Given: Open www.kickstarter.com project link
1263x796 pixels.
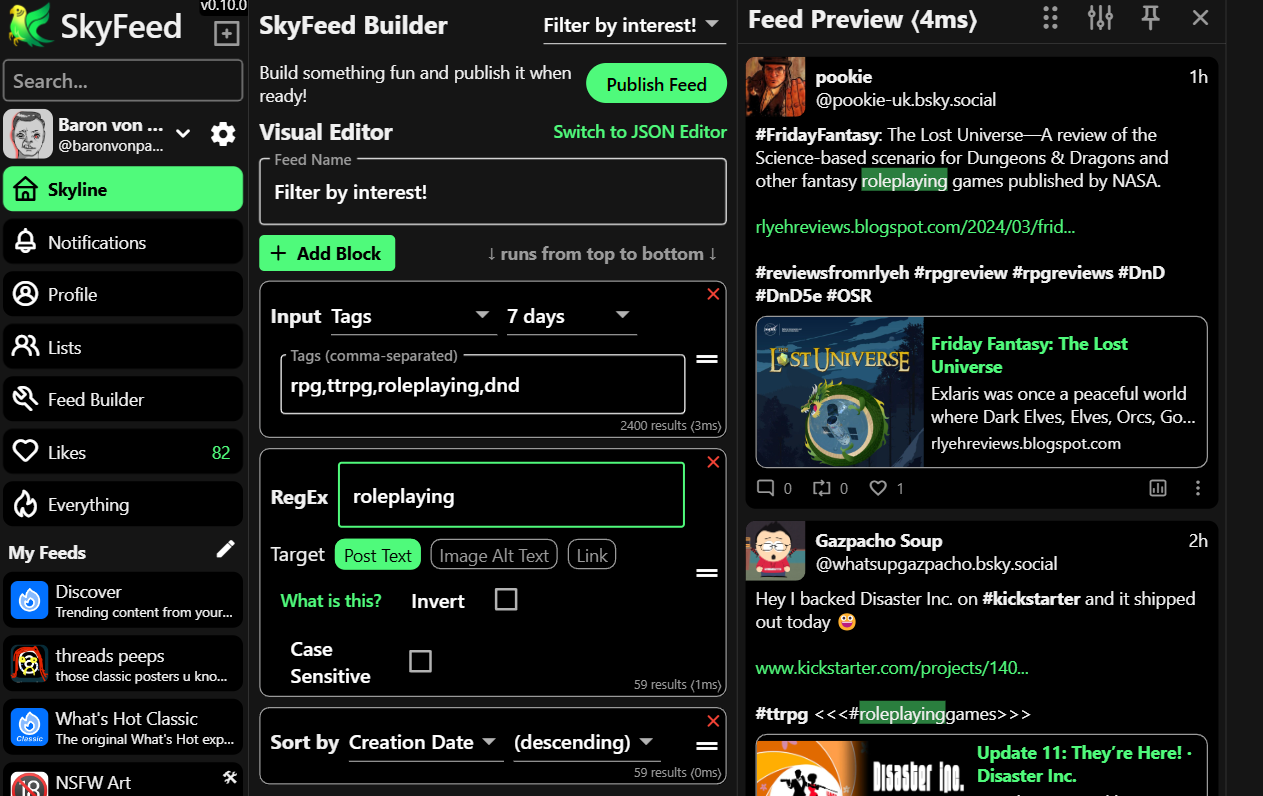Looking at the screenshot, I should [x=892, y=668].
